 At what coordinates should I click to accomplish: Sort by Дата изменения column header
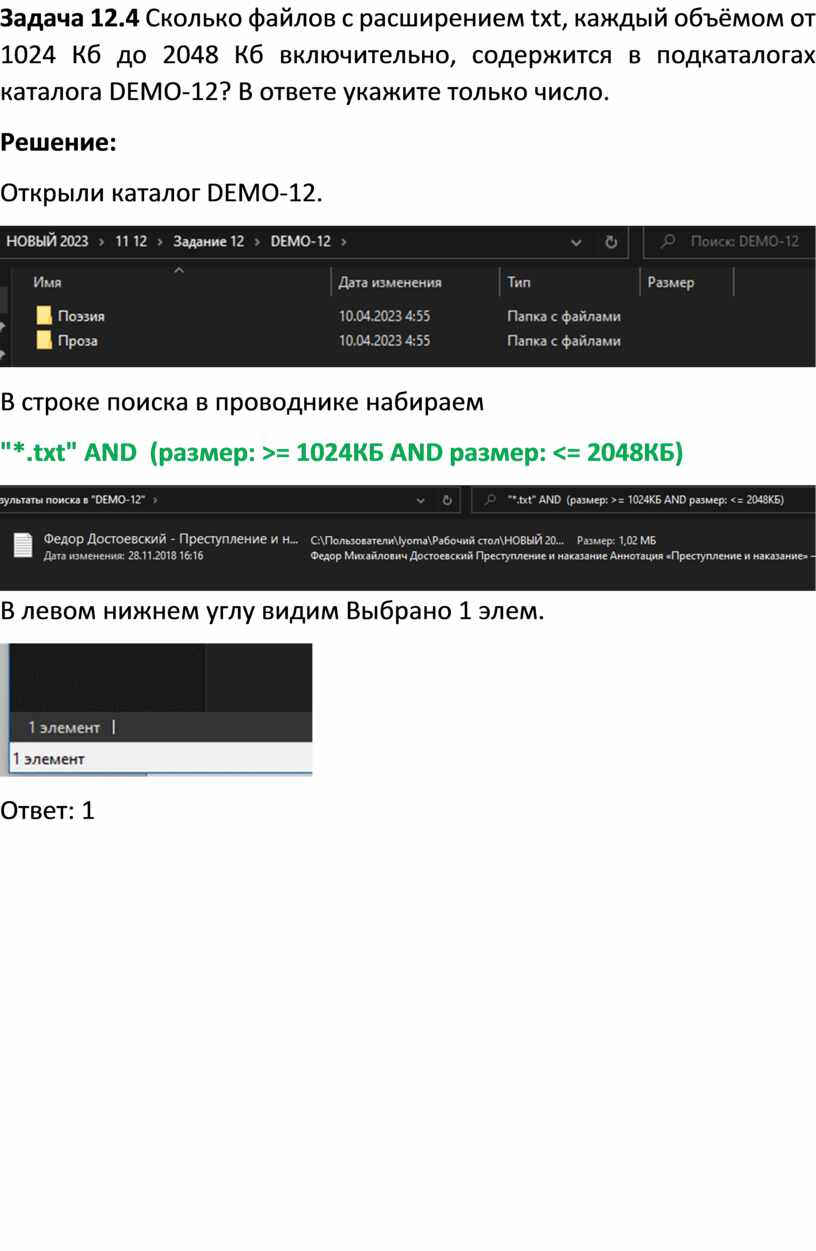[390, 283]
